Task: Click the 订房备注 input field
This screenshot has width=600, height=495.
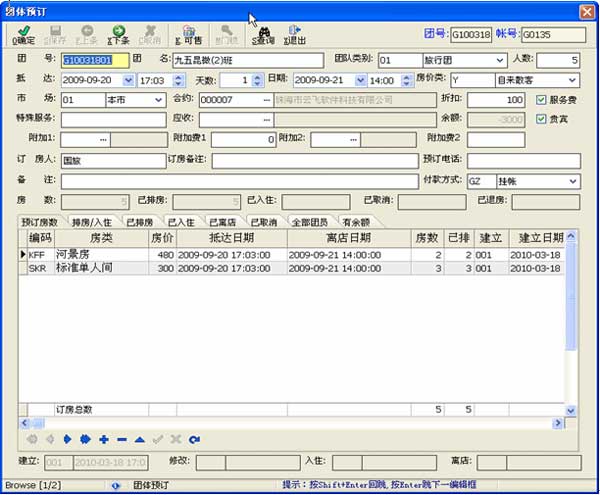Action: tap(315, 161)
